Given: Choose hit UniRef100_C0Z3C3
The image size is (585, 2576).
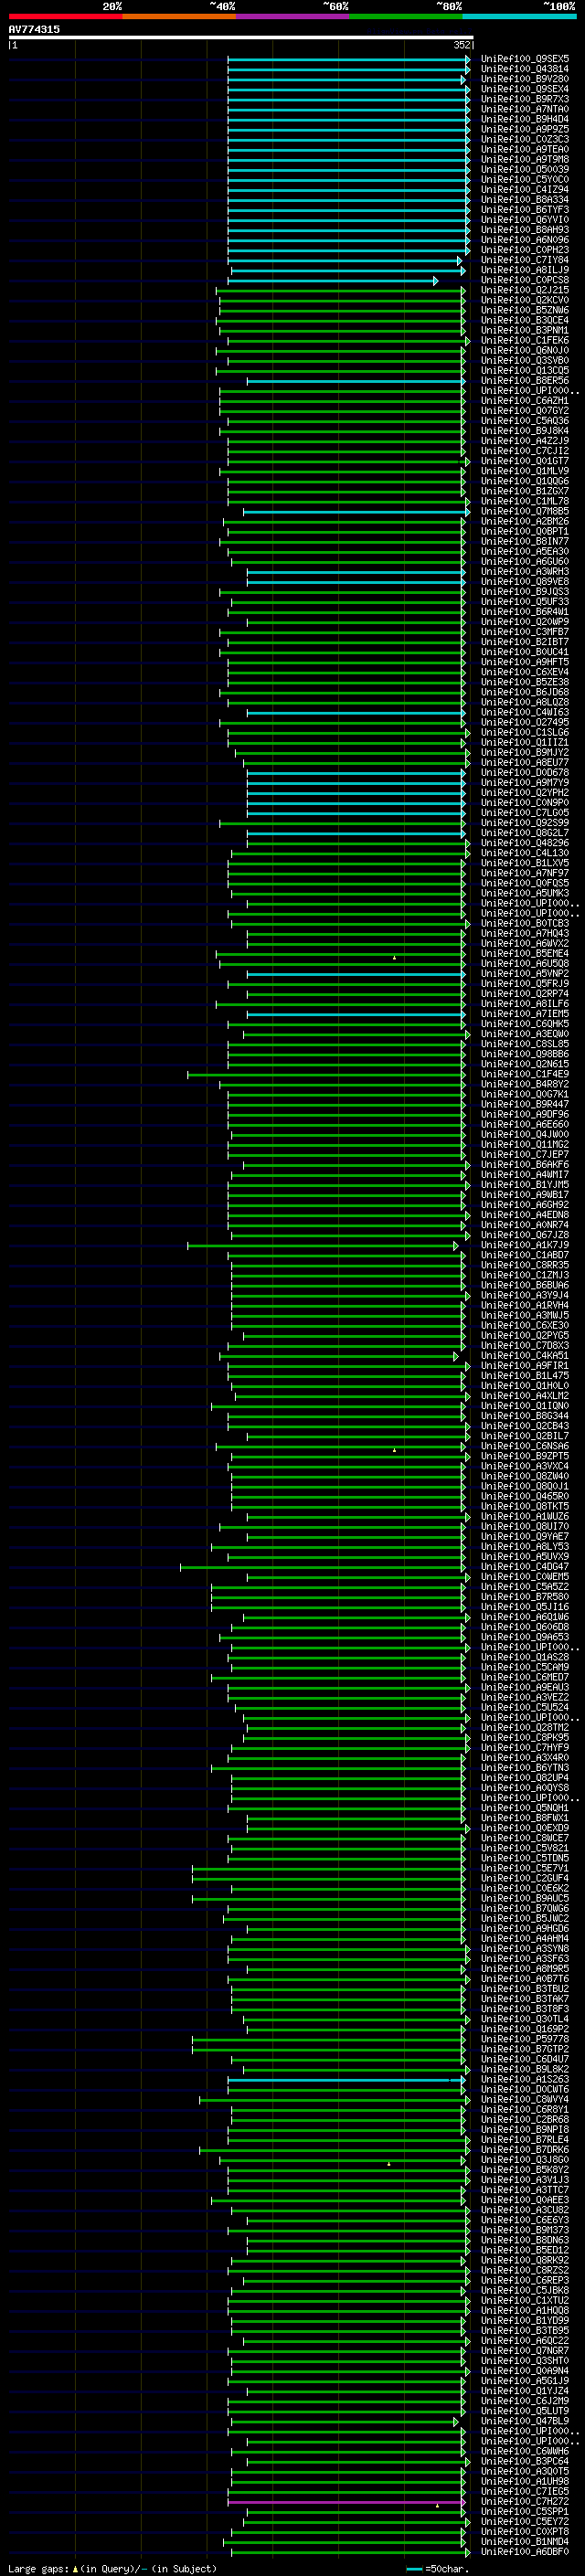Looking at the screenshot, I should click(525, 139).
